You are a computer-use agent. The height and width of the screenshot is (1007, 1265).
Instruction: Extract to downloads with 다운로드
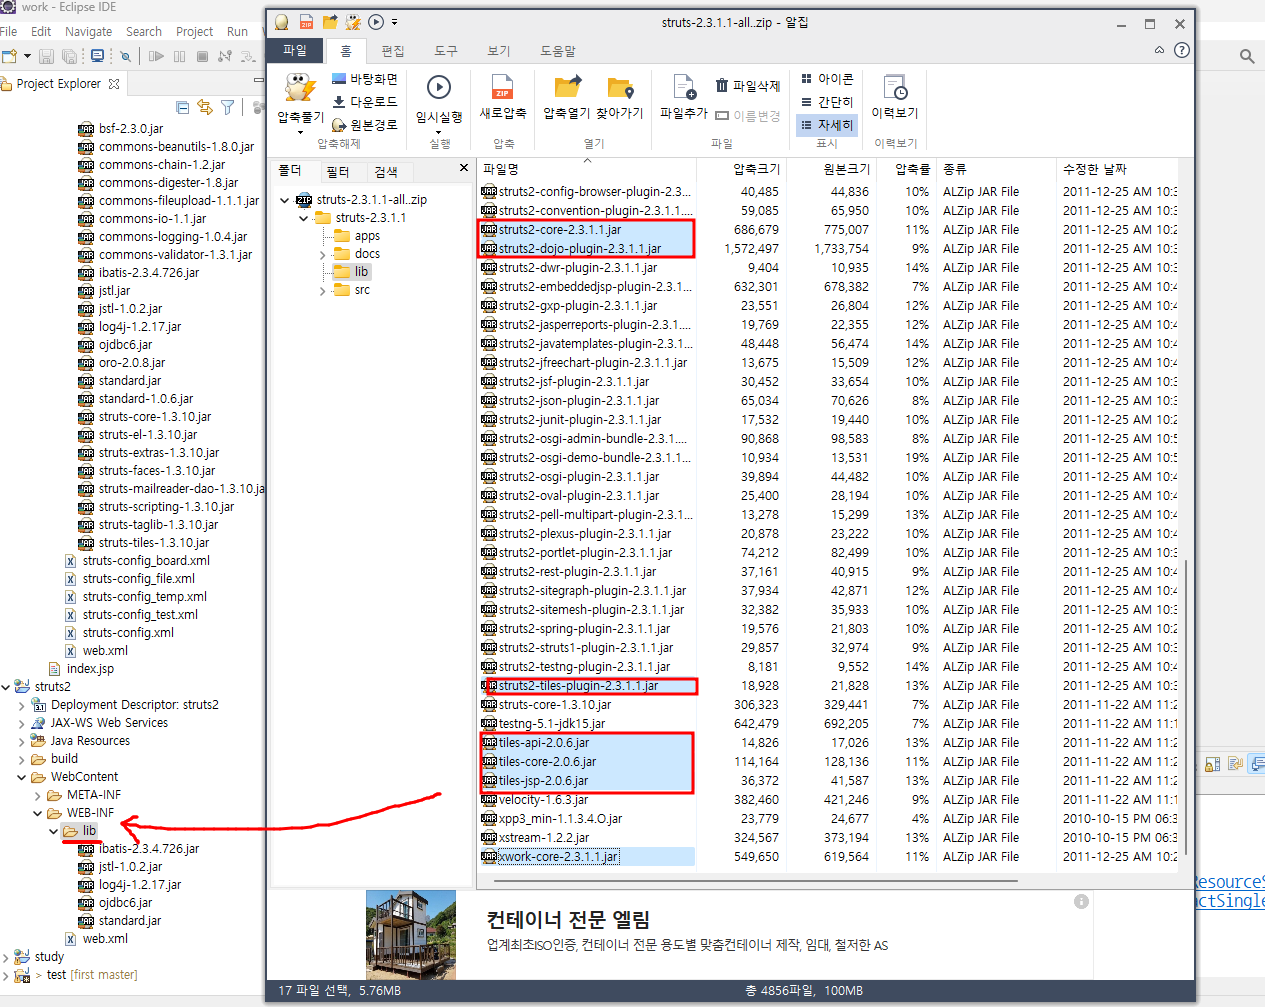(365, 102)
